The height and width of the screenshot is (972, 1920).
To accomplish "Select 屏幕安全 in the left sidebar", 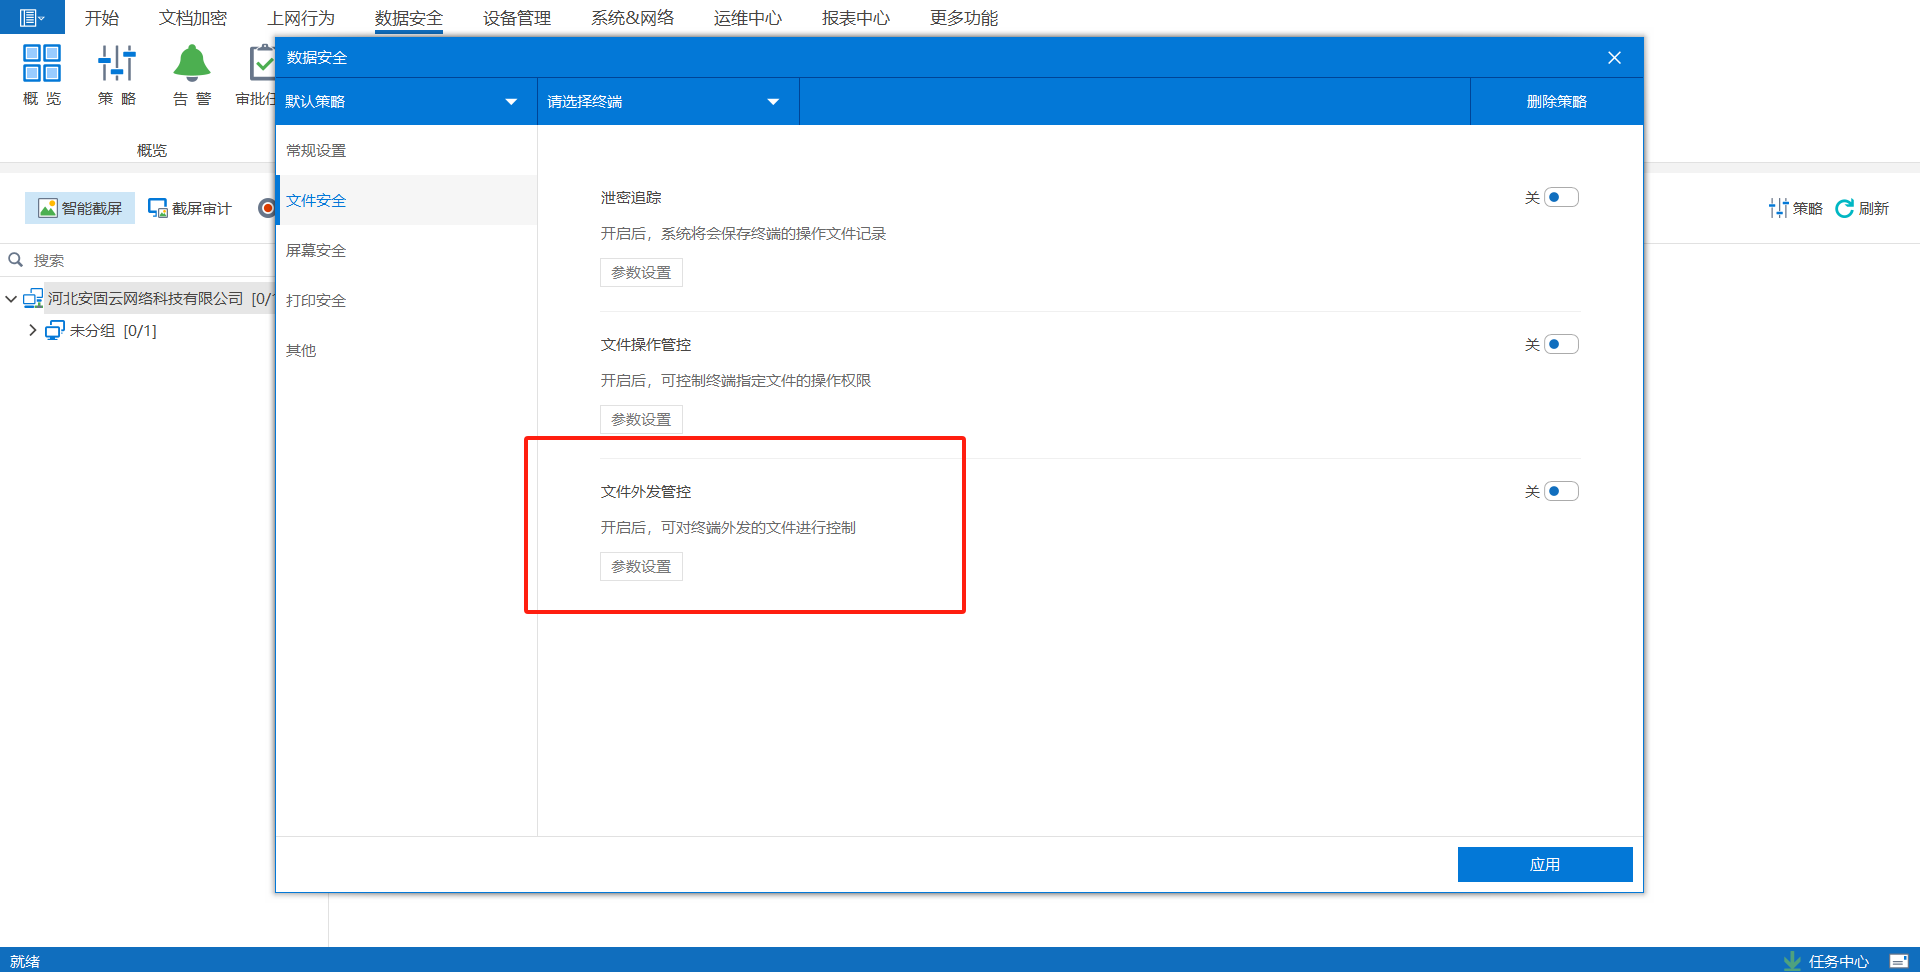I will pyautogui.click(x=316, y=251).
